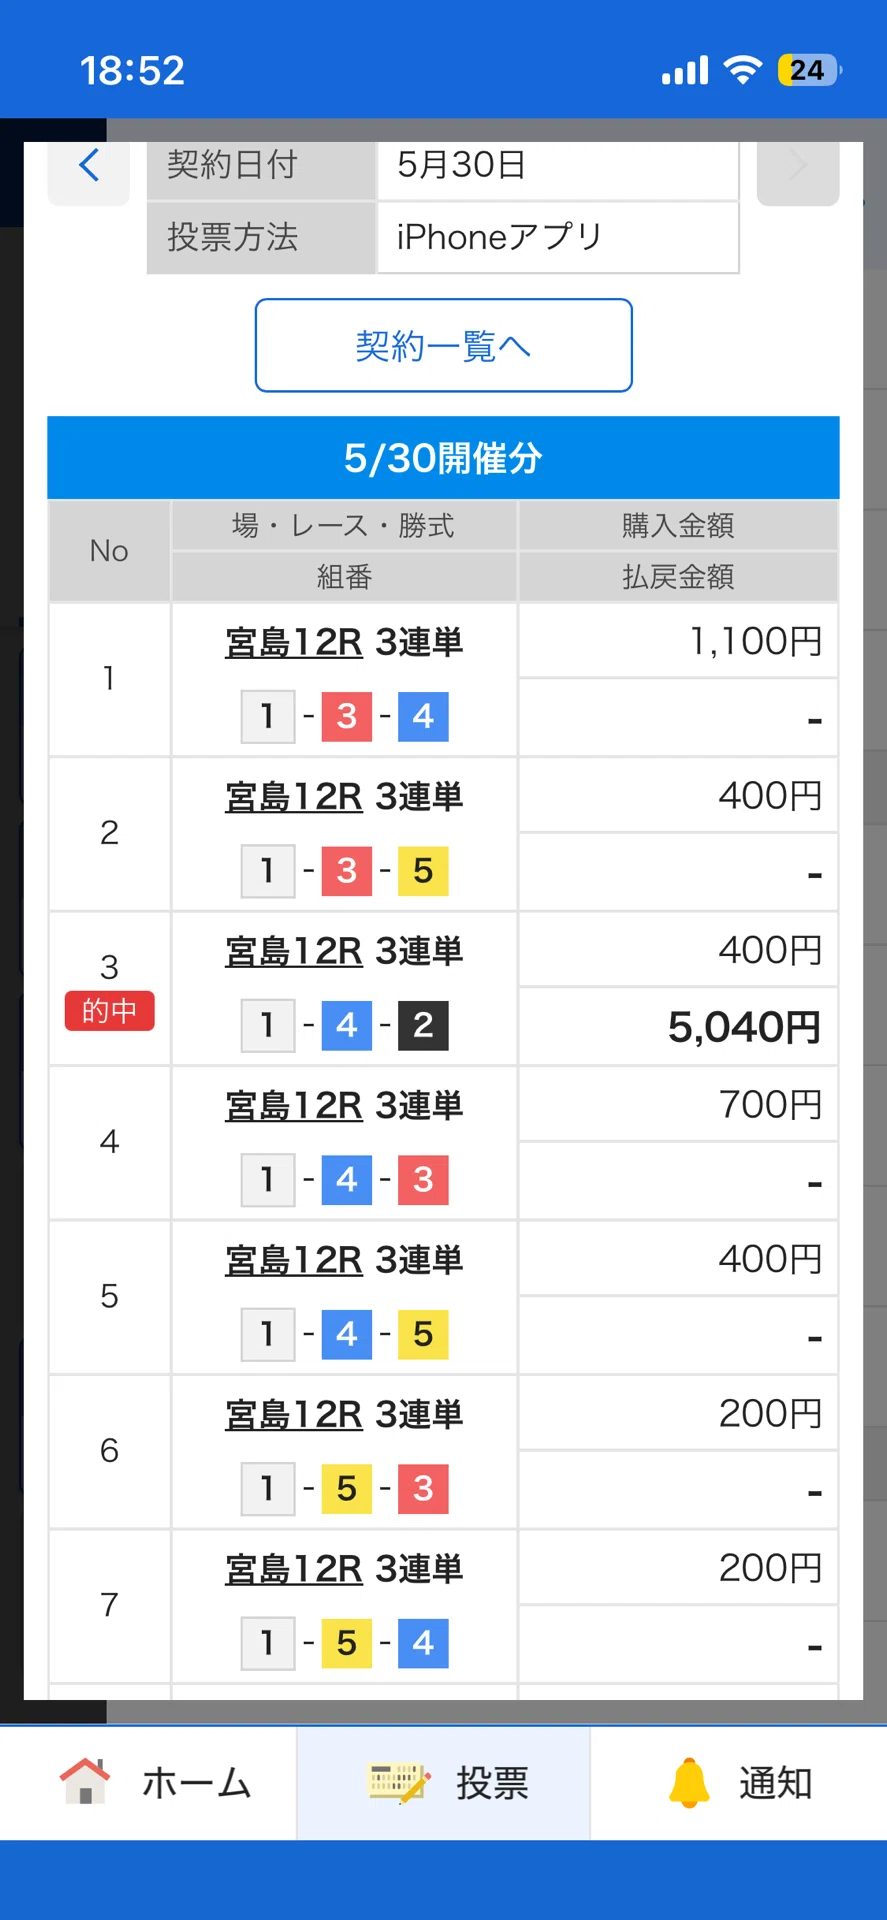Open the notification bell icon

tap(689, 1783)
